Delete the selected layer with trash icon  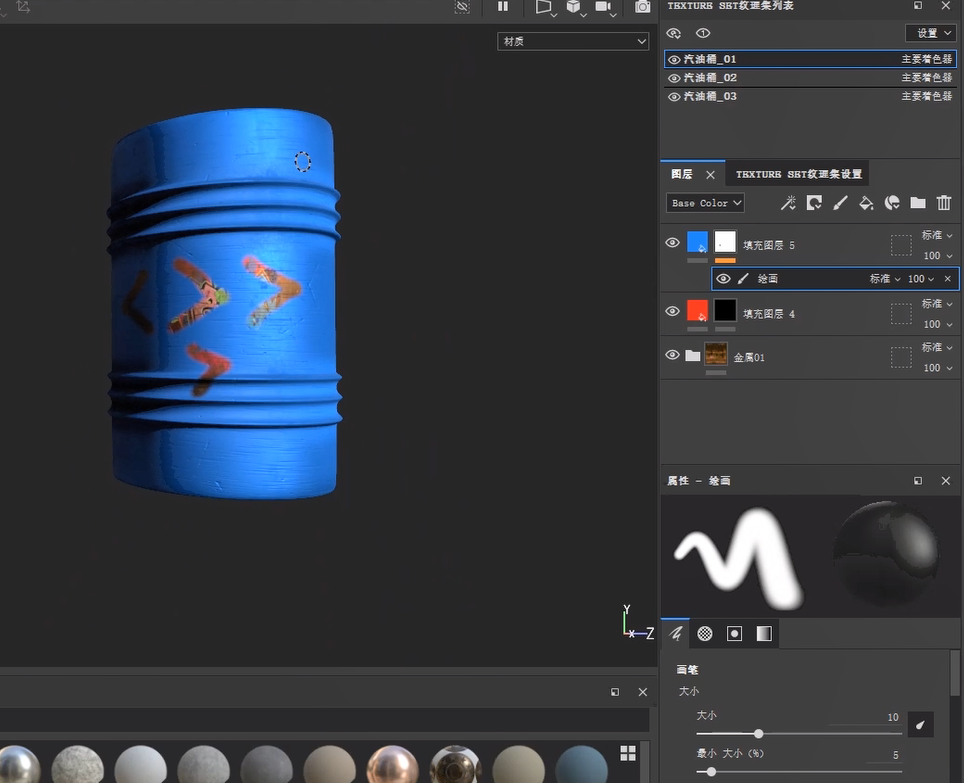point(943,203)
